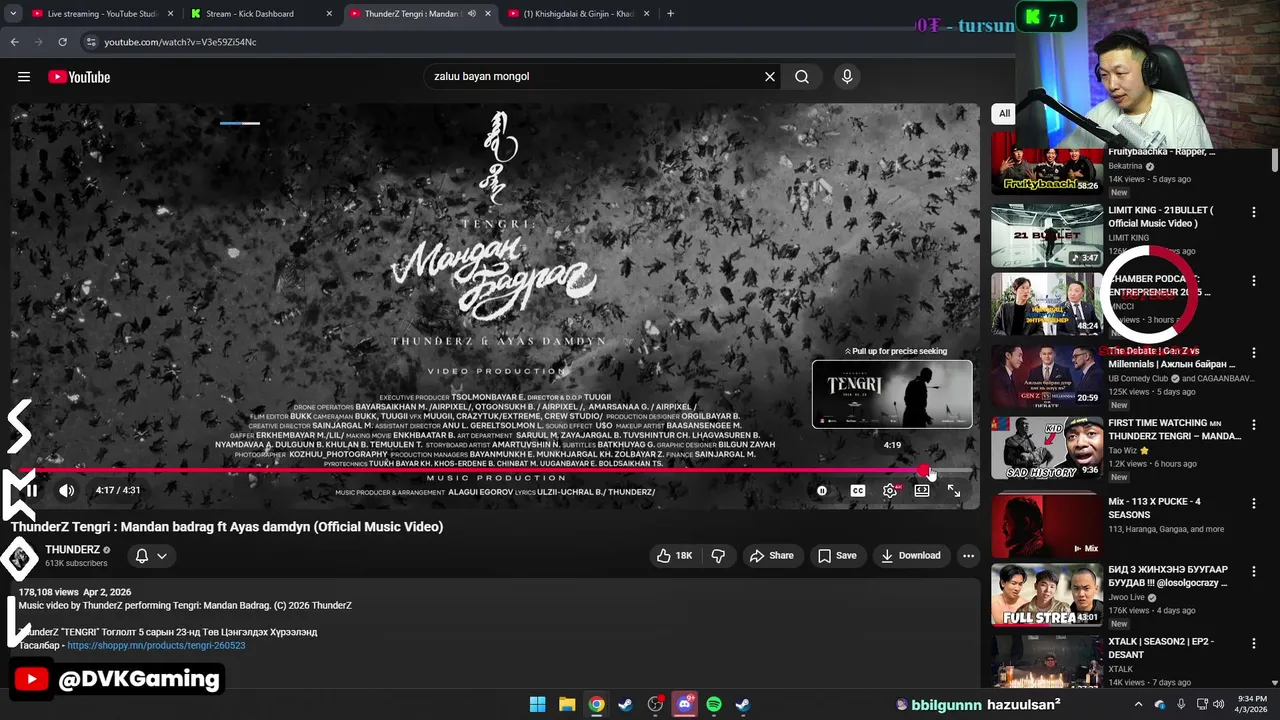Open a new browser tab
This screenshot has width=1280, height=720.
click(670, 14)
